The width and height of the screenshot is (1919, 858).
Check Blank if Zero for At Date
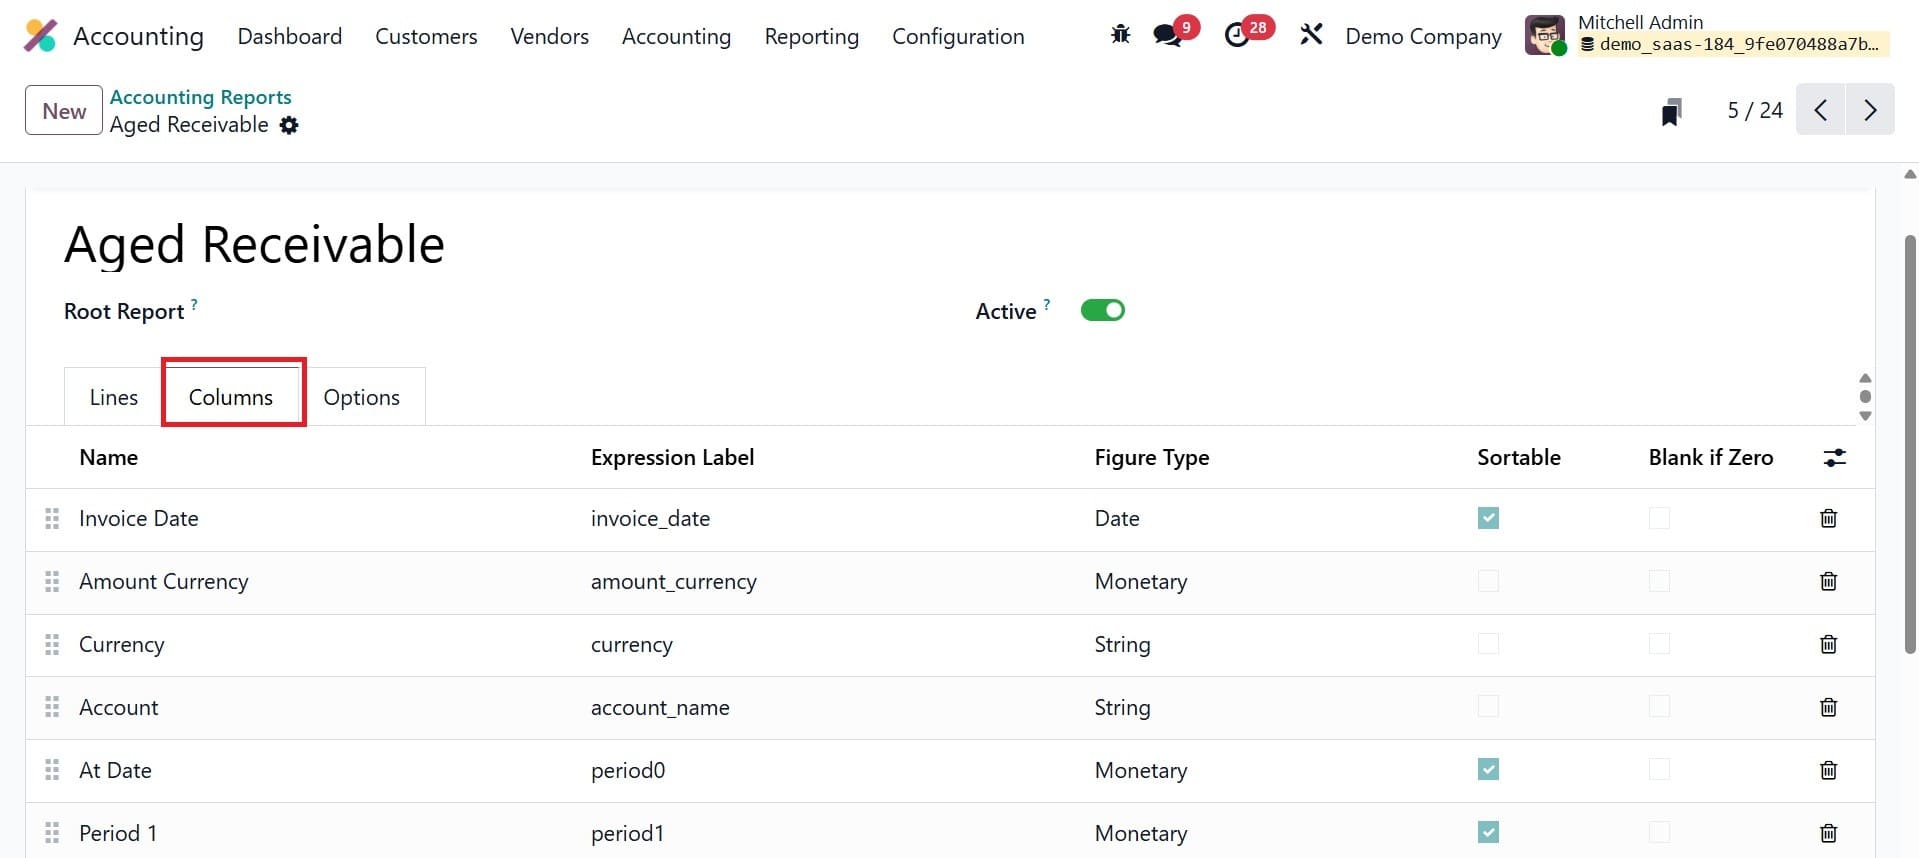tap(1659, 769)
